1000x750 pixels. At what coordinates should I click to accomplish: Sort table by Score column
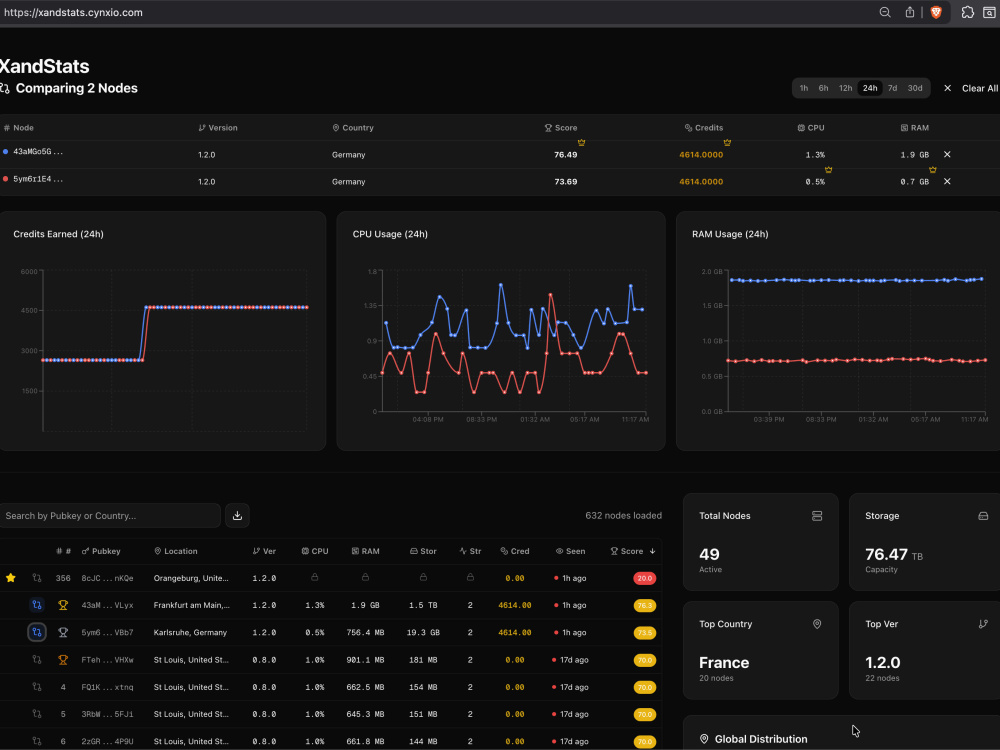pos(633,551)
